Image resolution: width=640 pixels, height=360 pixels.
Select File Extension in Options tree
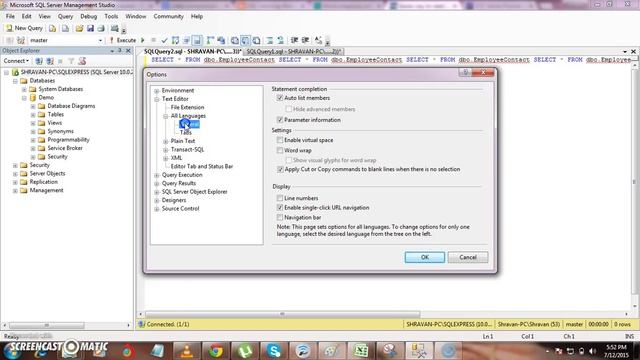pos(187,107)
